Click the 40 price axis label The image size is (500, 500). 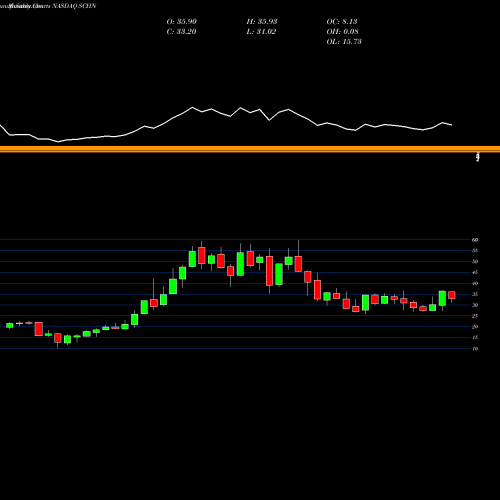click(475, 283)
